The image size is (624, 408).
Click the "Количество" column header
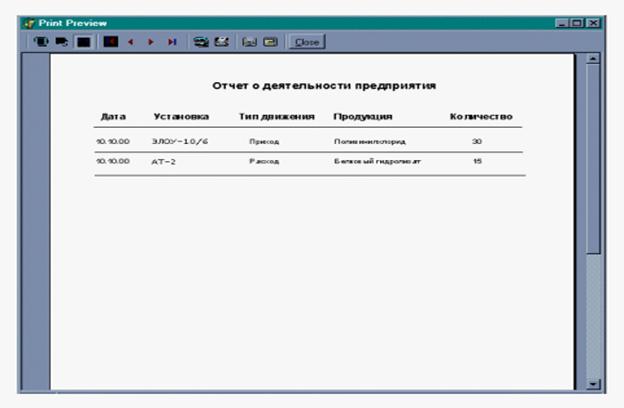point(481,117)
